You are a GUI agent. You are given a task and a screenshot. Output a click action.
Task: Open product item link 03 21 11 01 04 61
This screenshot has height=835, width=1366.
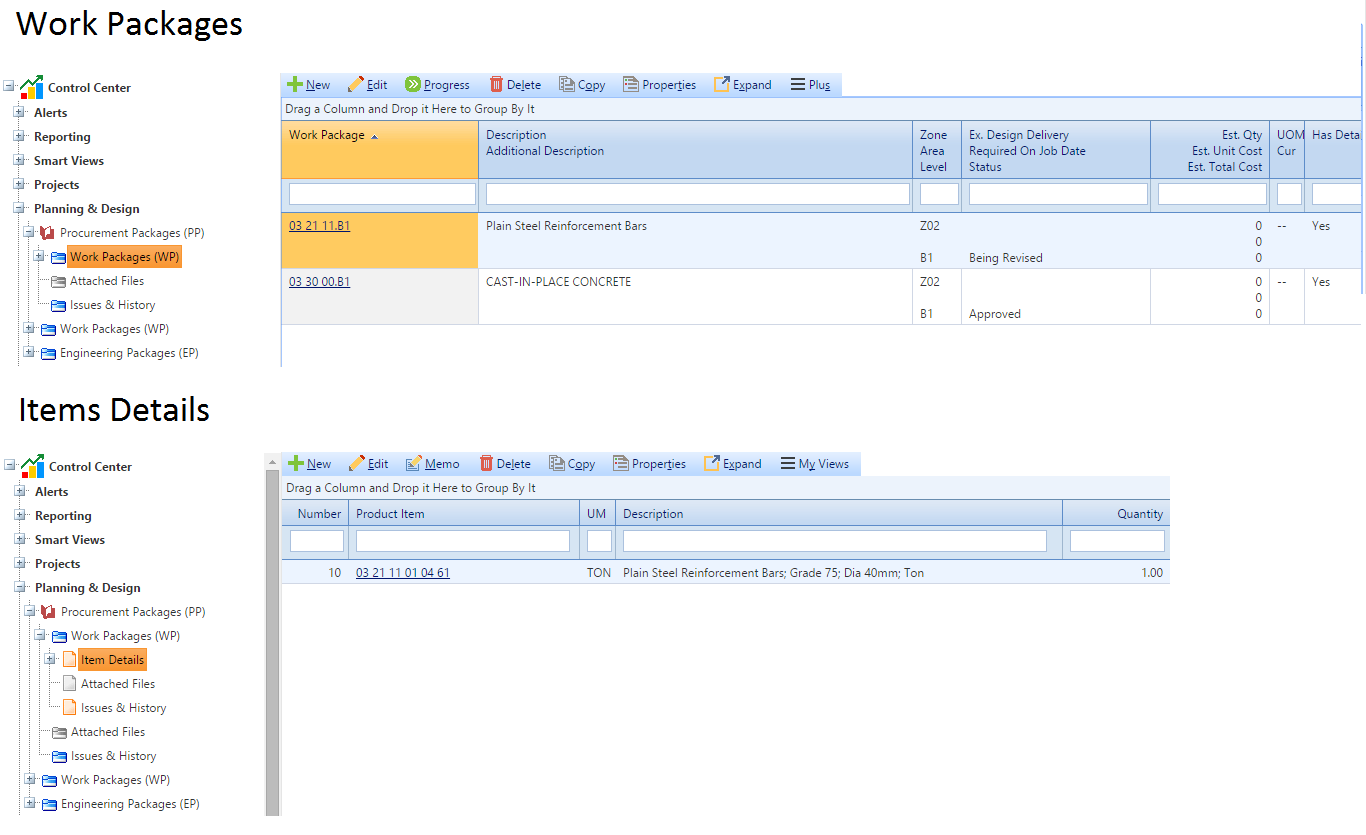402,573
